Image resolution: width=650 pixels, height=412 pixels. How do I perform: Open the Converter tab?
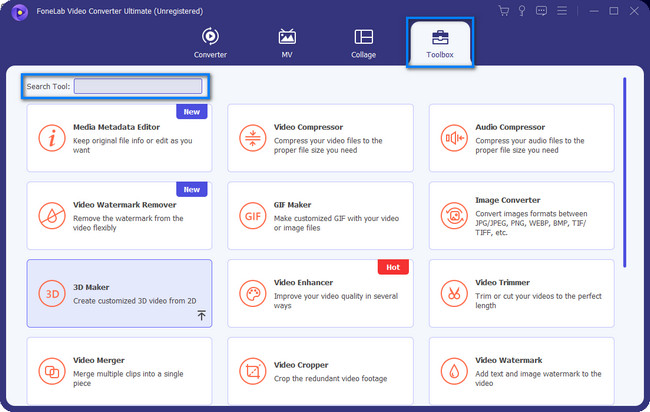(210, 43)
